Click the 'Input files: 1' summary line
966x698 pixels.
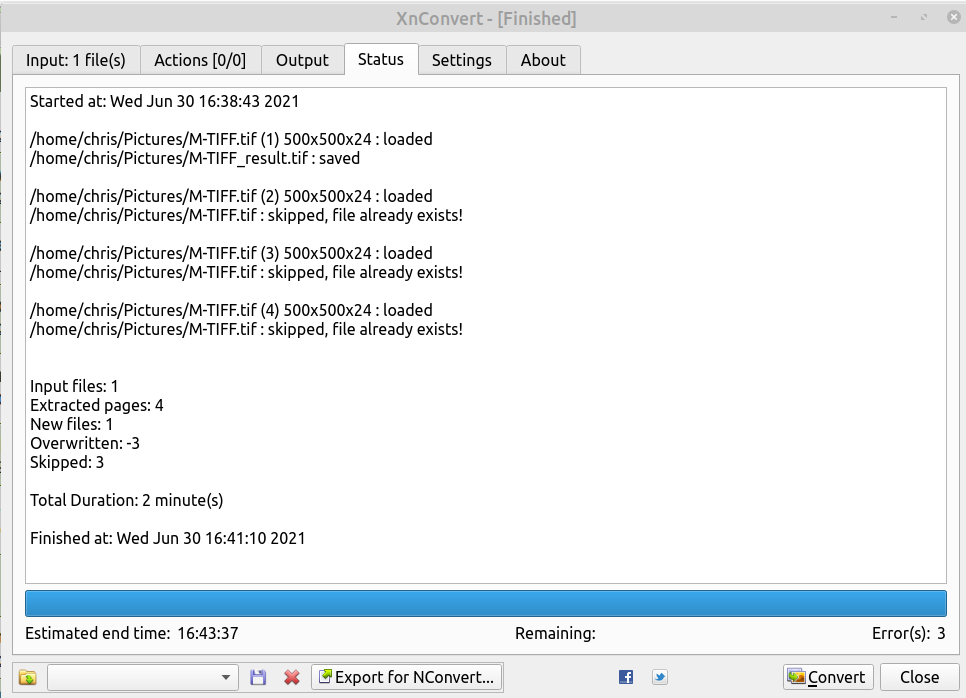tap(74, 386)
